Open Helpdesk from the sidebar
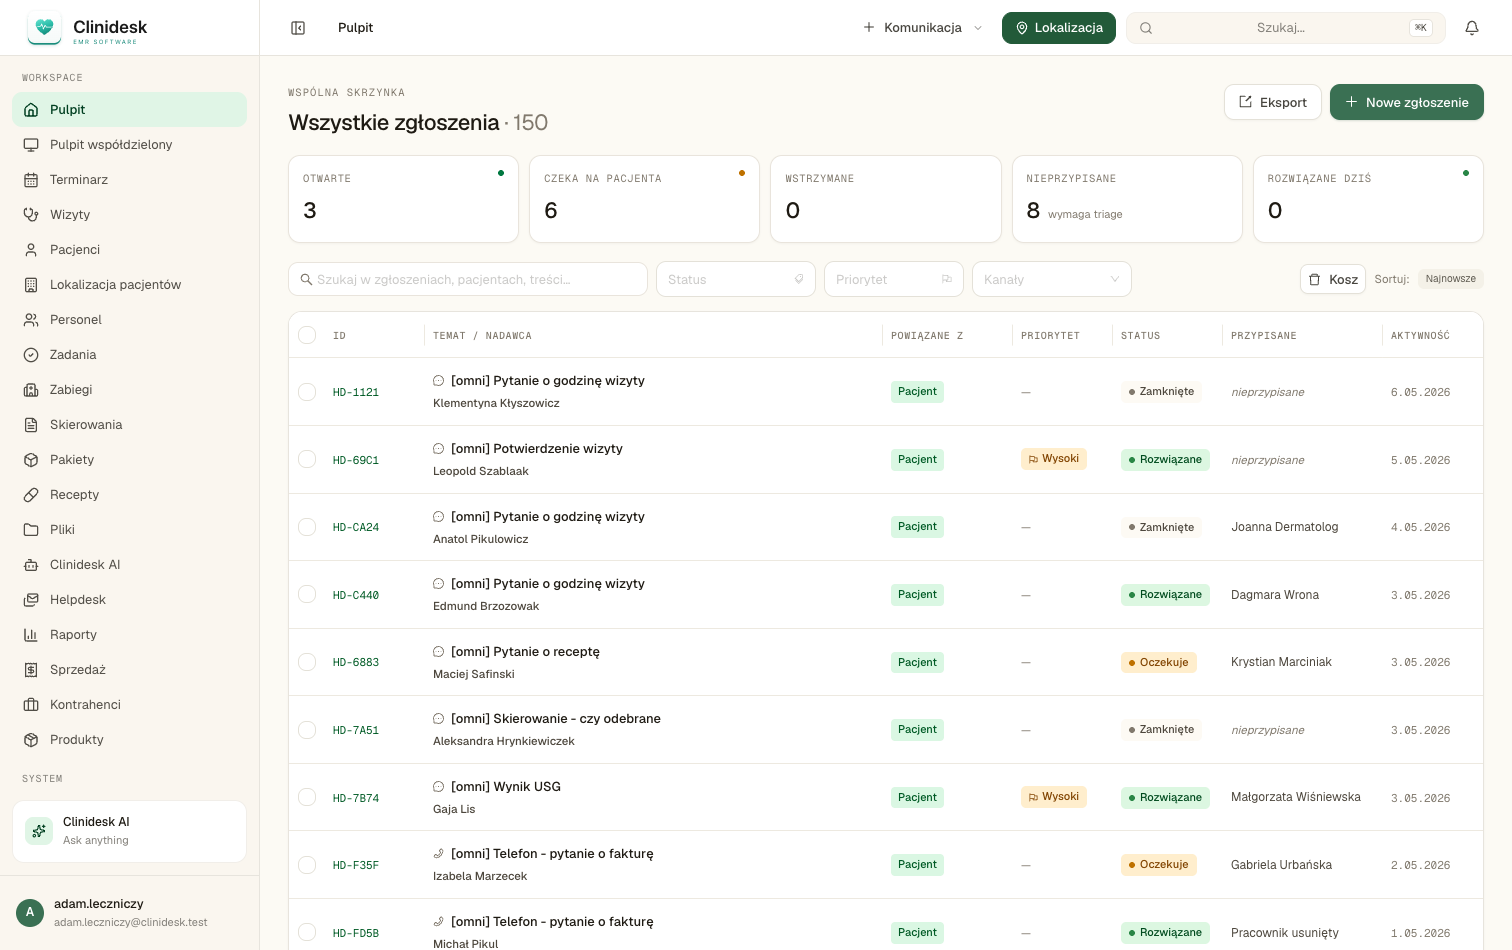1512x950 pixels. coord(130,600)
